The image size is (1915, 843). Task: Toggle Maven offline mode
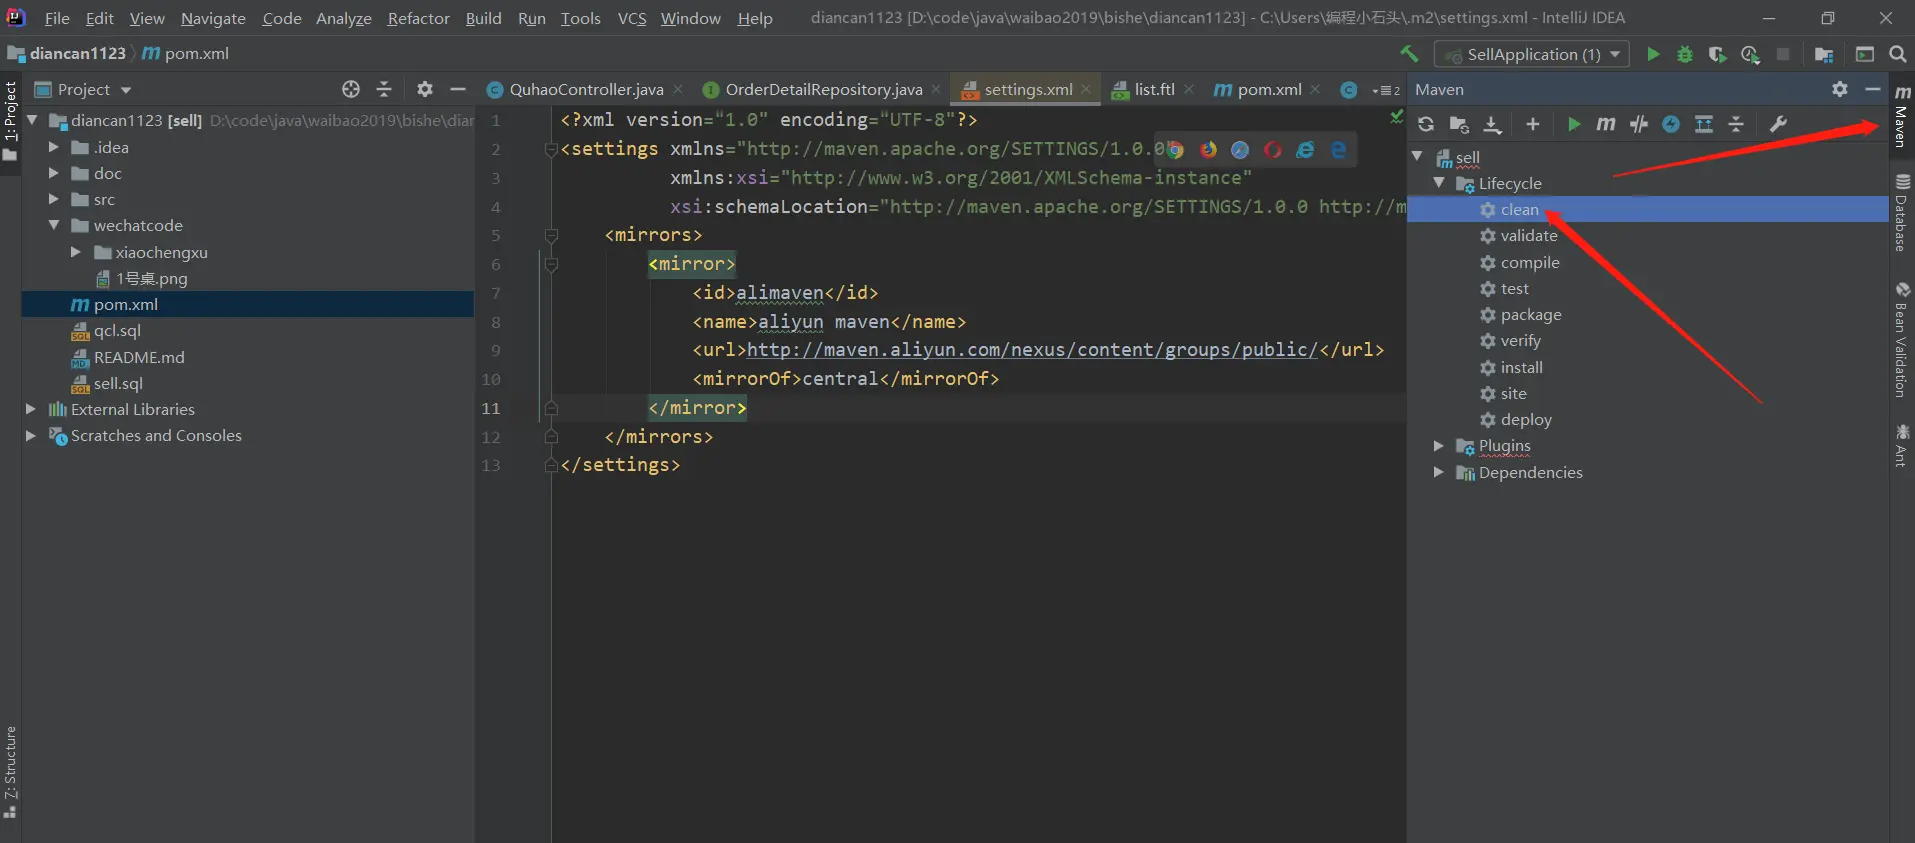coord(1638,124)
